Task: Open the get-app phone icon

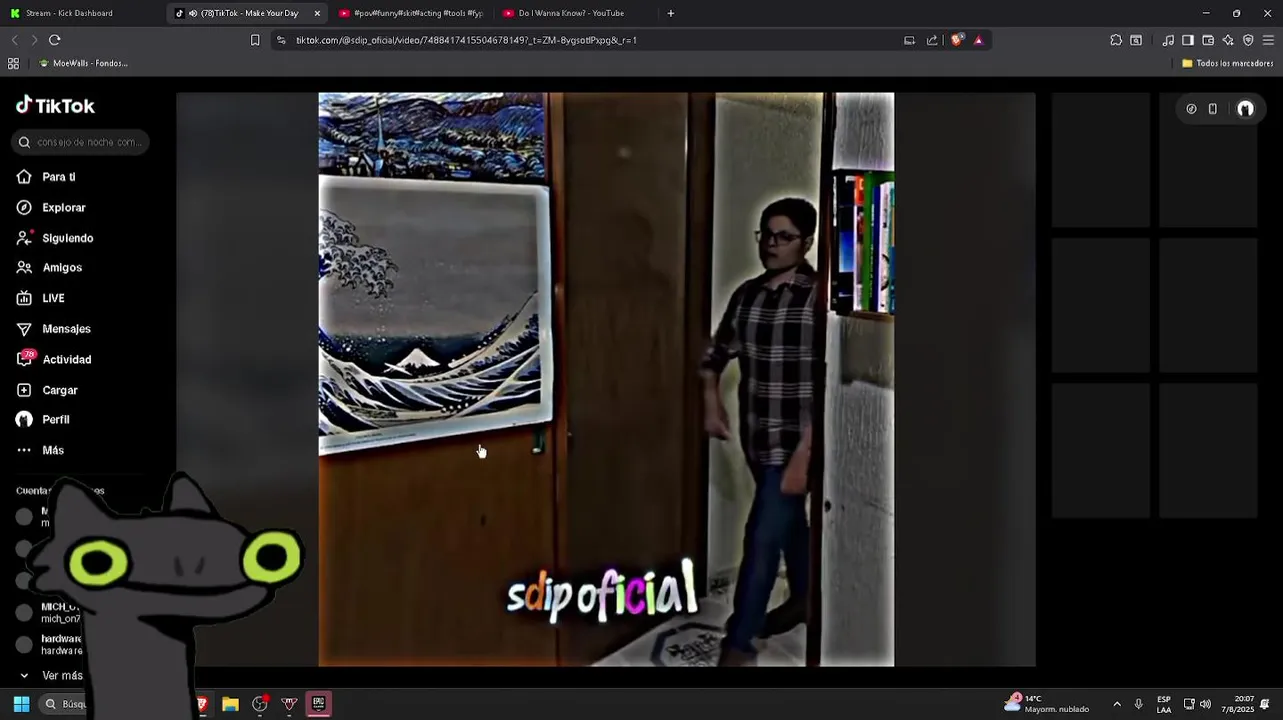Action: pyautogui.click(x=1213, y=109)
